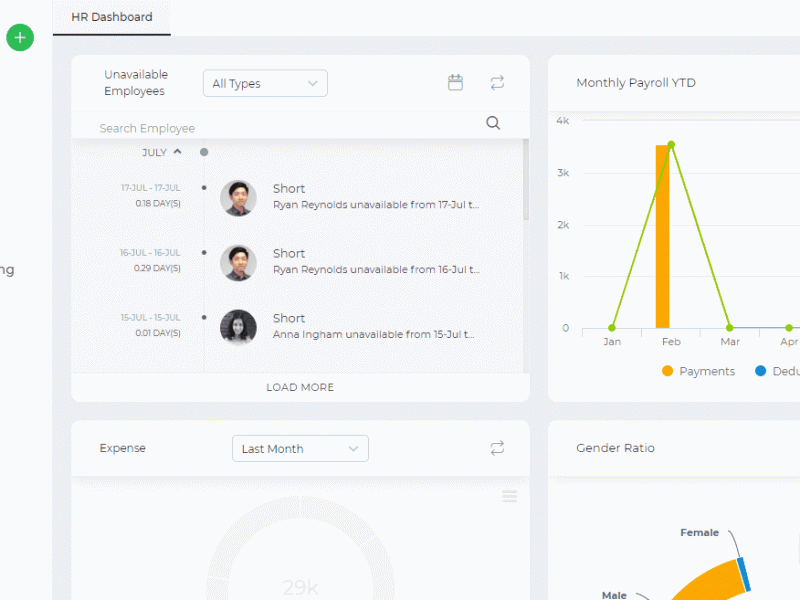Image resolution: width=800 pixels, height=600 pixels.
Task: Click the Male label in Gender Ratio
Action: [x=614, y=595]
